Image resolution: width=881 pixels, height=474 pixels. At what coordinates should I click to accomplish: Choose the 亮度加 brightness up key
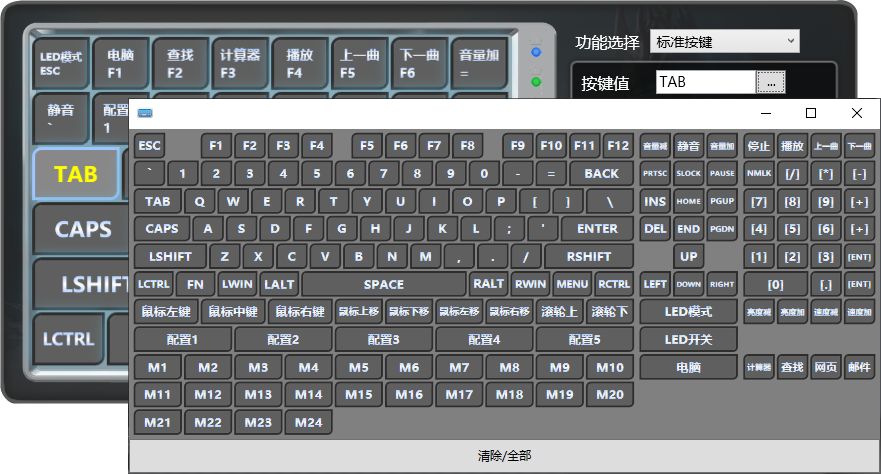point(792,313)
